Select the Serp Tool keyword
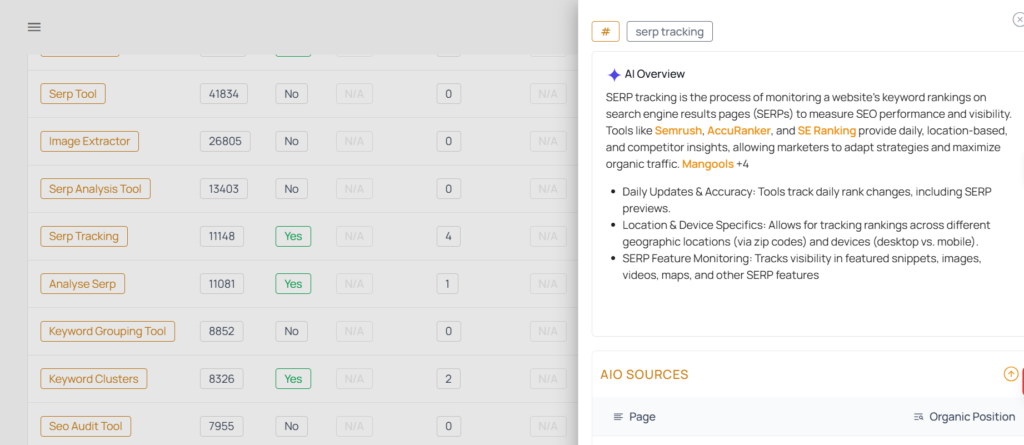 click(72, 94)
